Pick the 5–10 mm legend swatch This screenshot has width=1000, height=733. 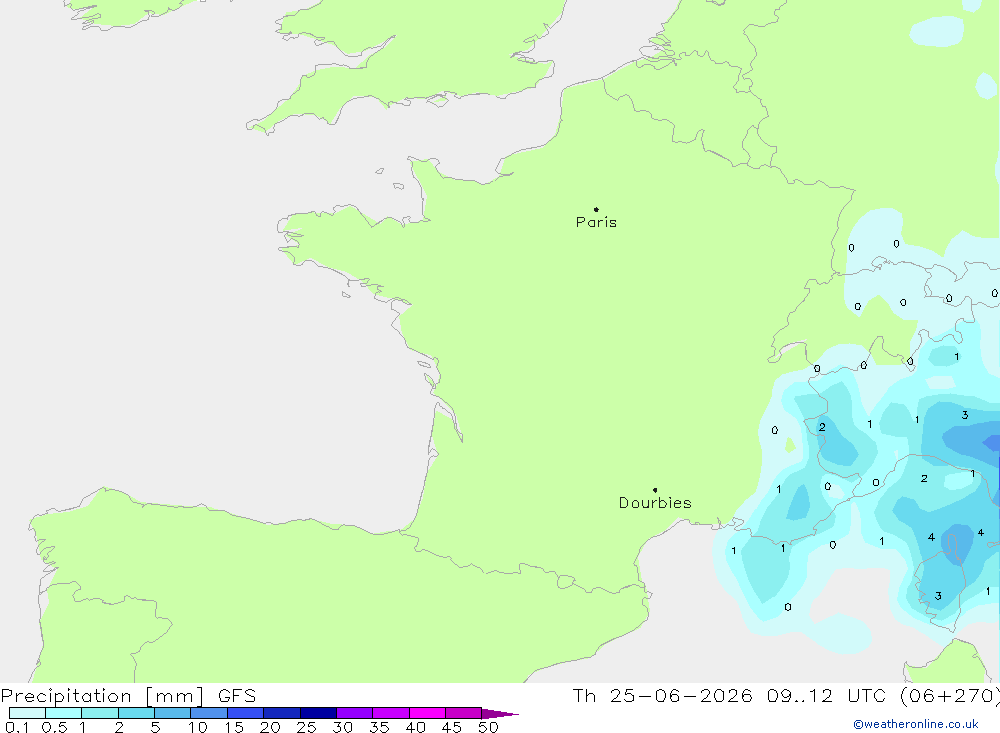tap(172, 713)
